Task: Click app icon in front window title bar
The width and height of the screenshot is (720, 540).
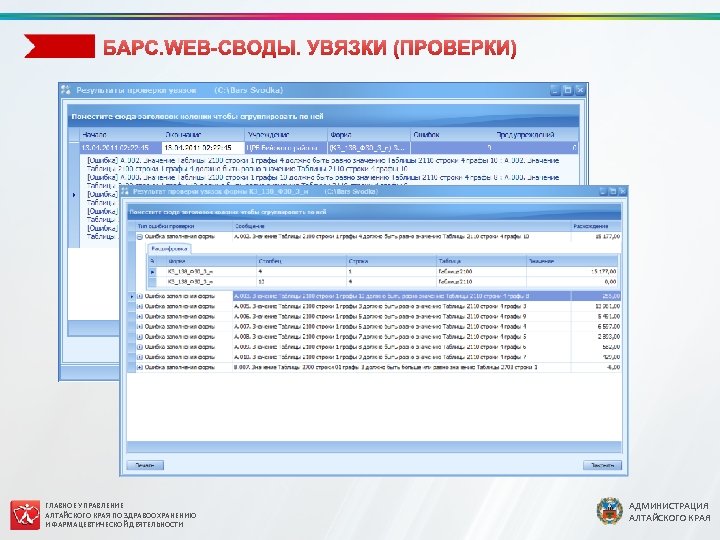Action: tap(125, 191)
